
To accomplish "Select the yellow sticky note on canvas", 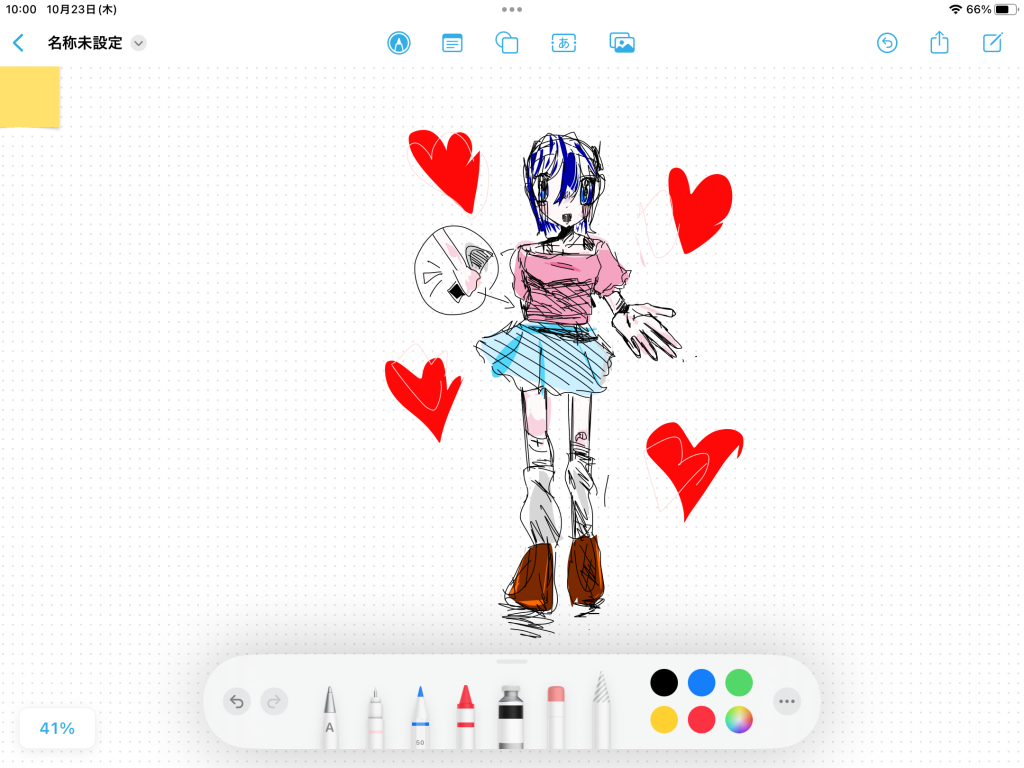I will [x=29, y=96].
